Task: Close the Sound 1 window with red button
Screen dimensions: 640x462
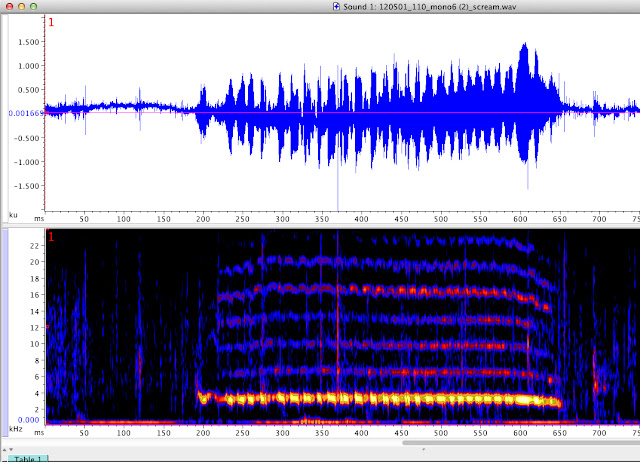Action: coord(10,7)
